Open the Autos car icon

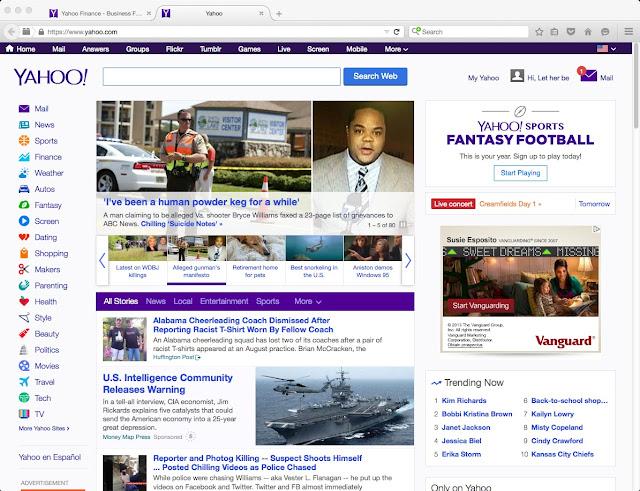(24, 189)
